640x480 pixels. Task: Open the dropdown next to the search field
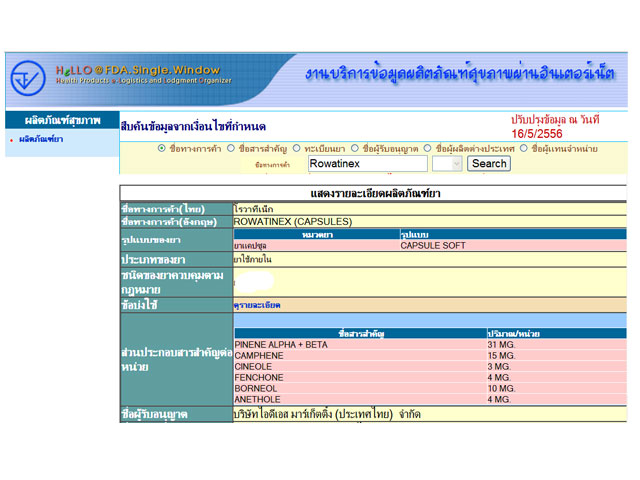pyautogui.click(x=447, y=164)
